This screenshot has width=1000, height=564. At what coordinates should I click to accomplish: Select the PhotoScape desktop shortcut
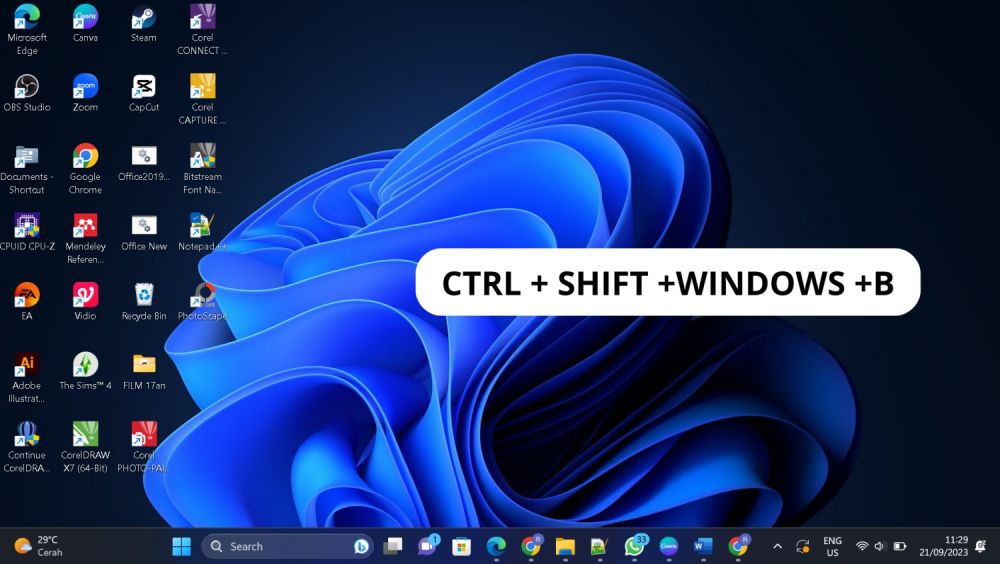tap(202, 302)
